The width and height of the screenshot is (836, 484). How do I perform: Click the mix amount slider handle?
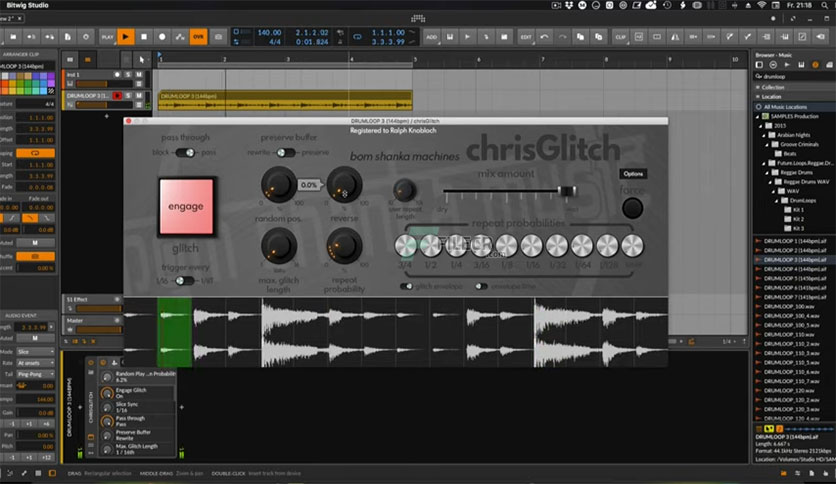[x=567, y=190]
